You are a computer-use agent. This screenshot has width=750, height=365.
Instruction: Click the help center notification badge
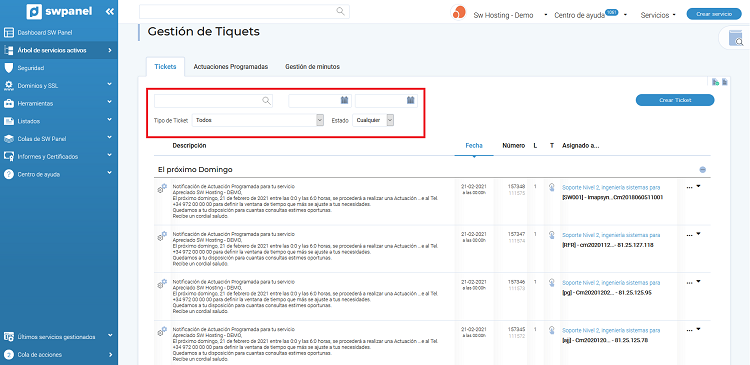[611, 12]
